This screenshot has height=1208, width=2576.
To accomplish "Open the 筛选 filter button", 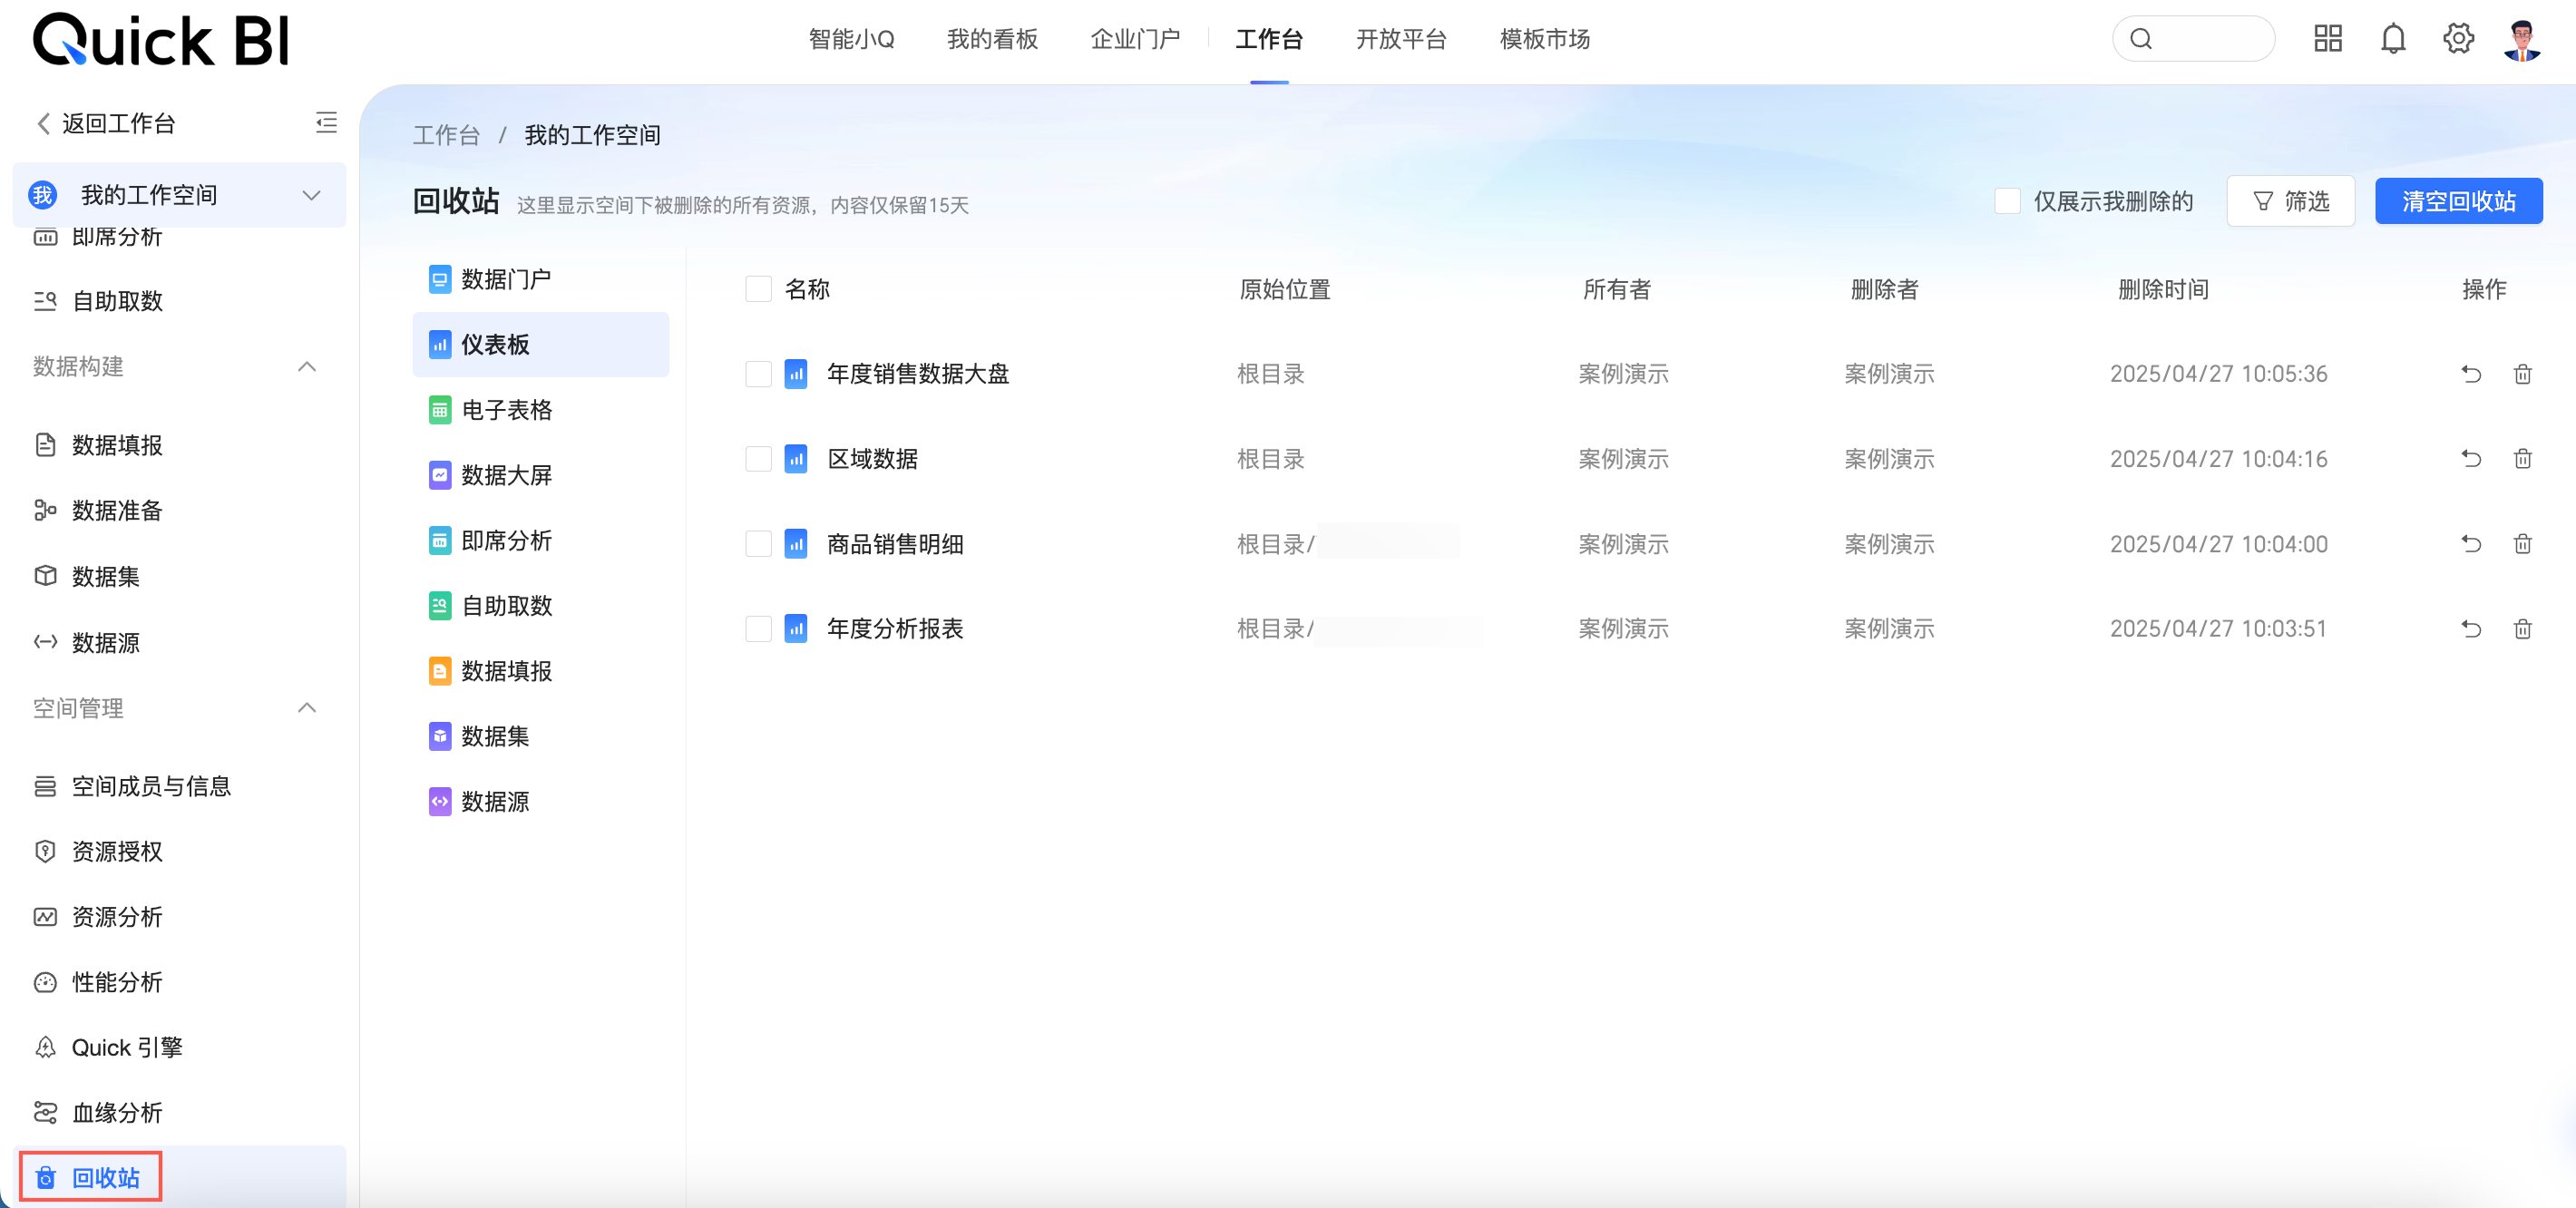I will tap(2290, 201).
